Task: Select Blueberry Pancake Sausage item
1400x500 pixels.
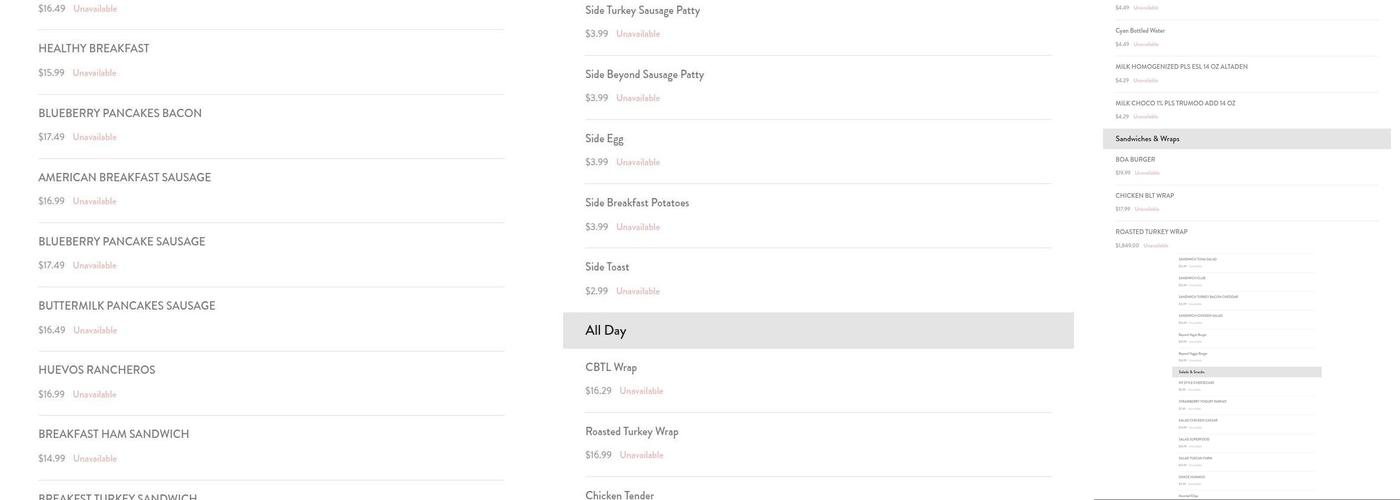Action: pyautogui.click(x=122, y=242)
